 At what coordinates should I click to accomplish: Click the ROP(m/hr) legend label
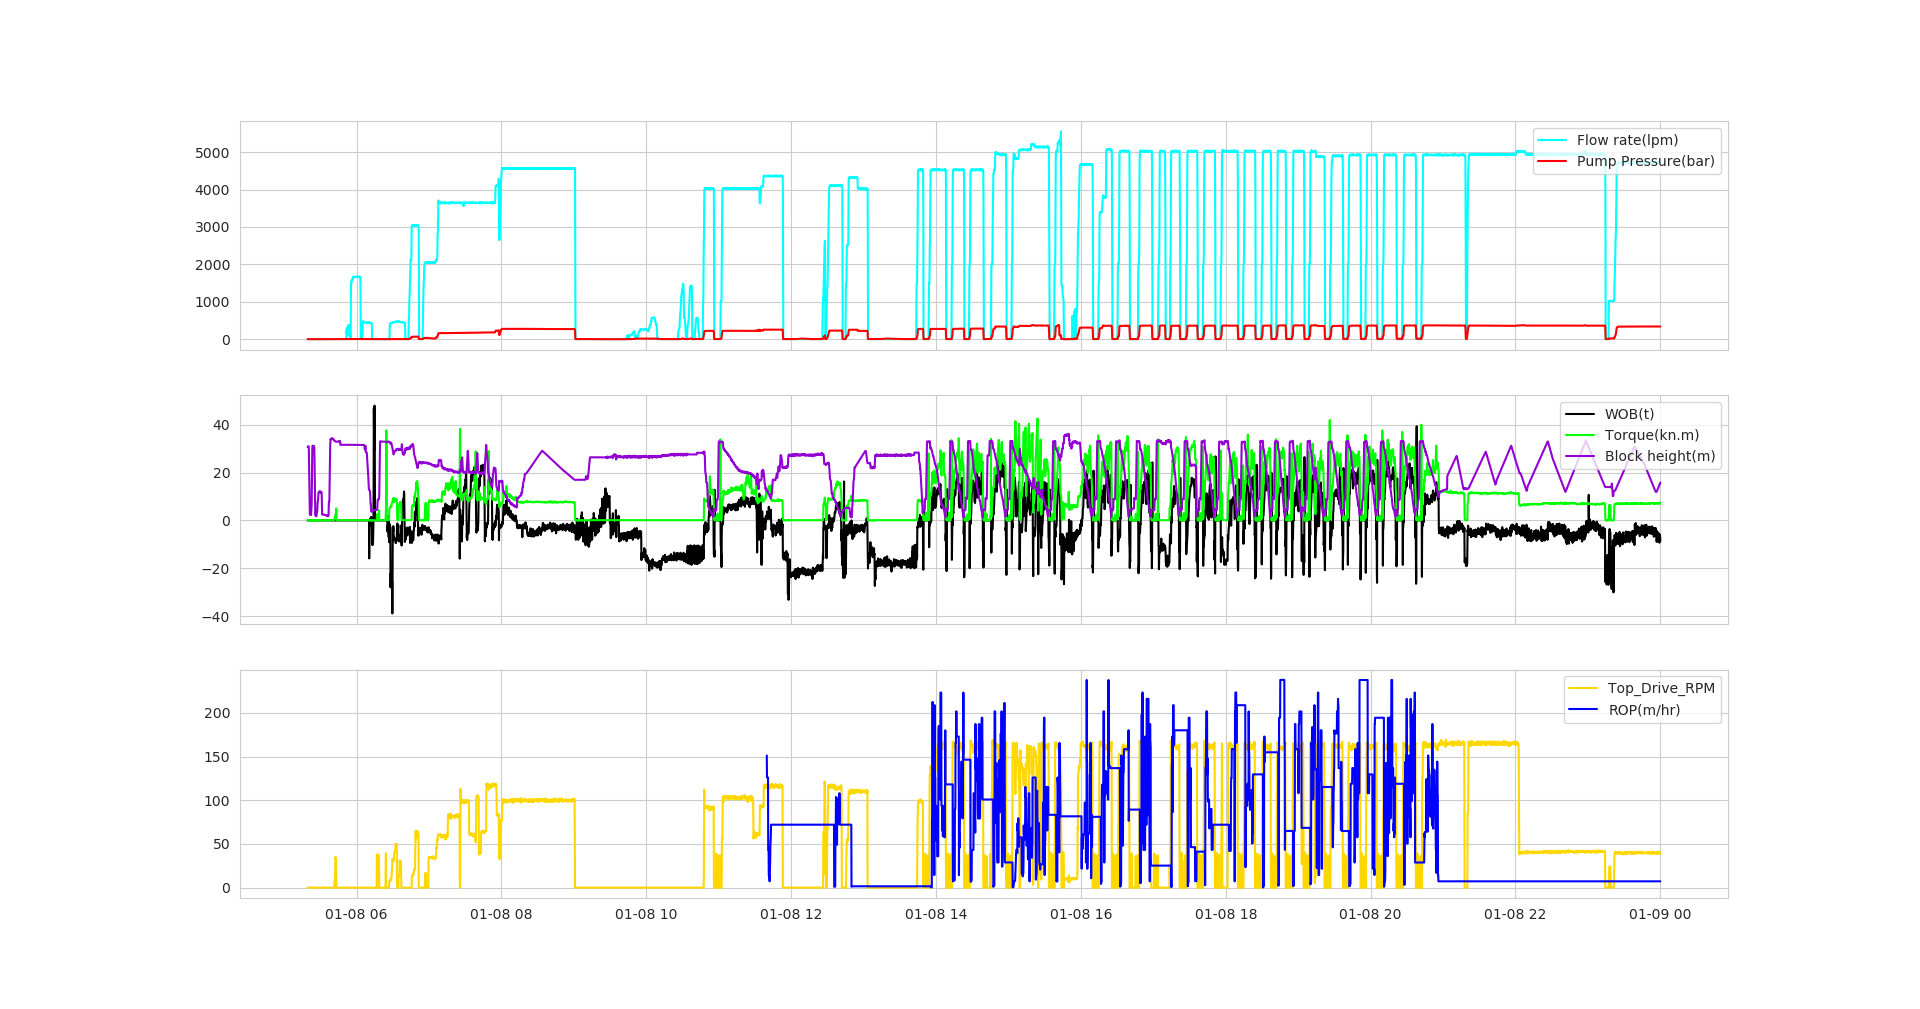[1644, 710]
